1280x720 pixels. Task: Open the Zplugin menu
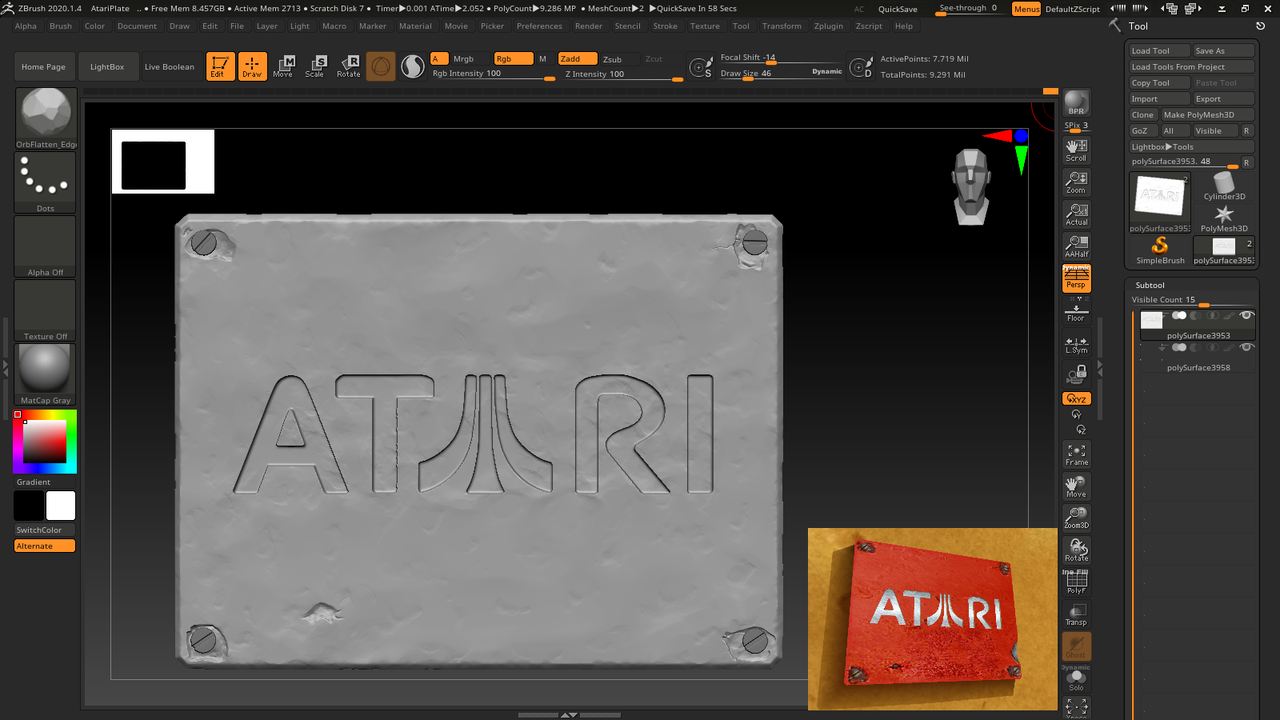point(827,26)
